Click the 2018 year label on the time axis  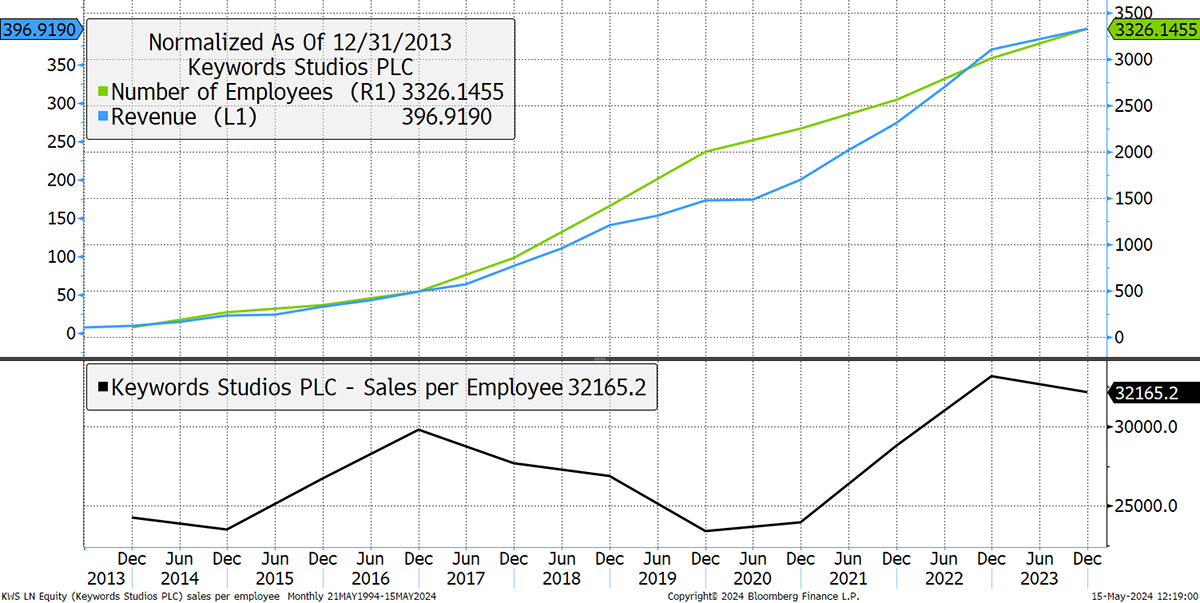pos(560,578)
